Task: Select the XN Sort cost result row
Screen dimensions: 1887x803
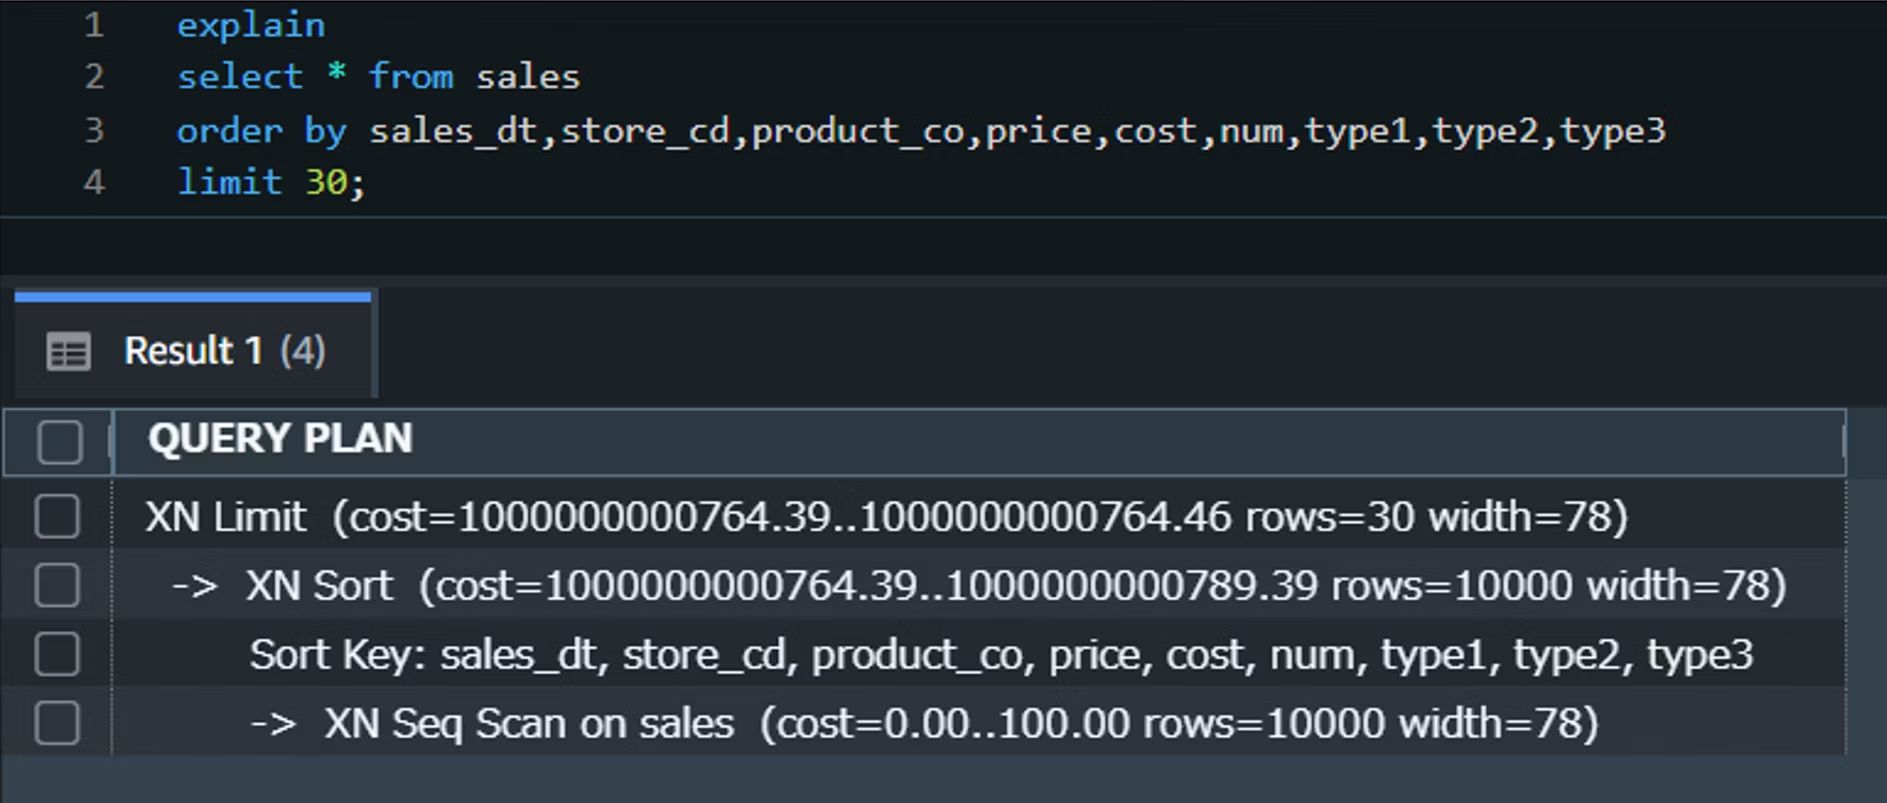Action: click(x=979, y=585)
